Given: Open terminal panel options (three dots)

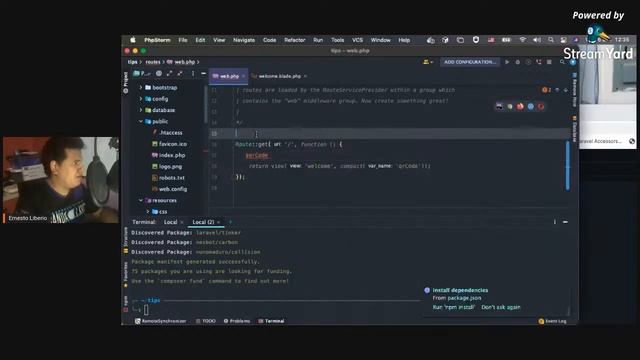Looking at the screenshot, I should pyautogui.click(x=554, y=222).
